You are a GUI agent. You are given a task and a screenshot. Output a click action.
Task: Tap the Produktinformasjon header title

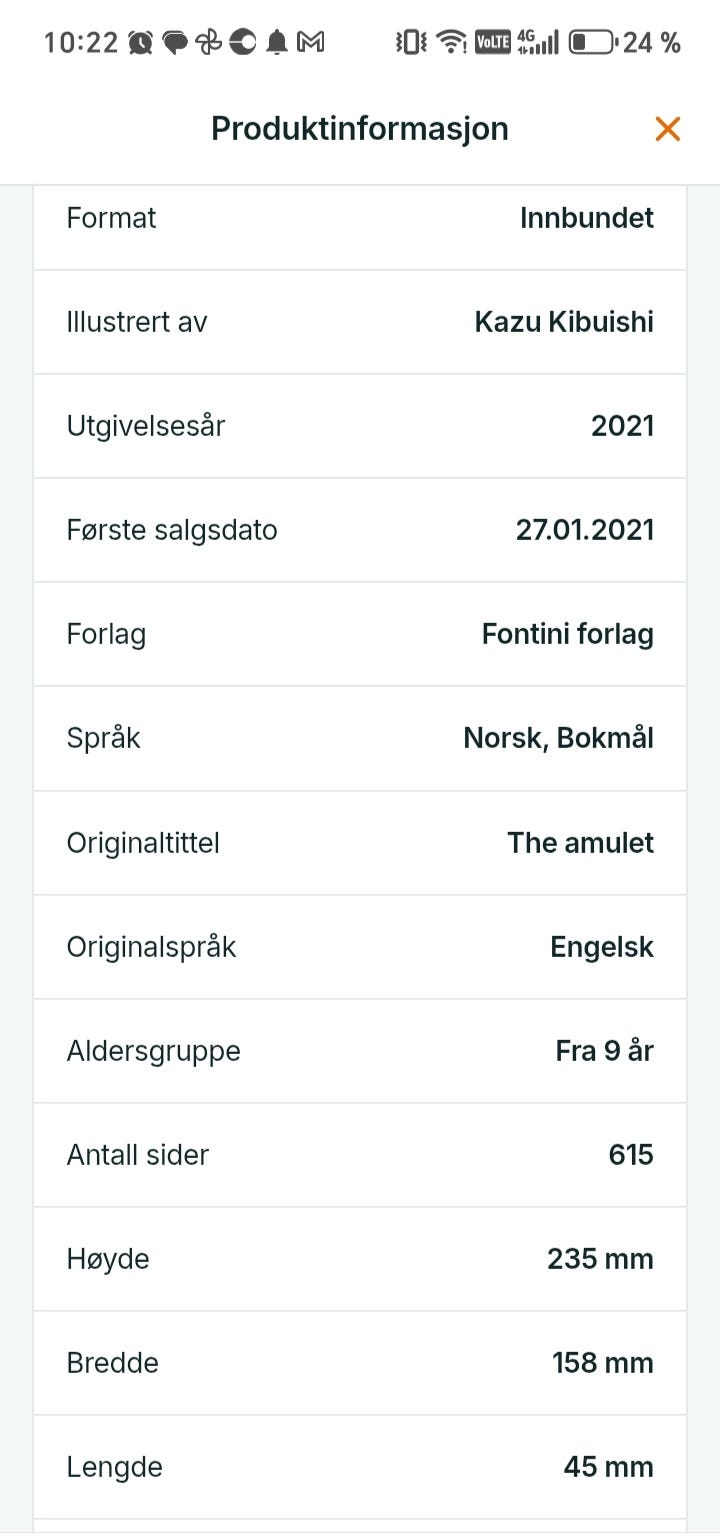[x=360, y=129]
